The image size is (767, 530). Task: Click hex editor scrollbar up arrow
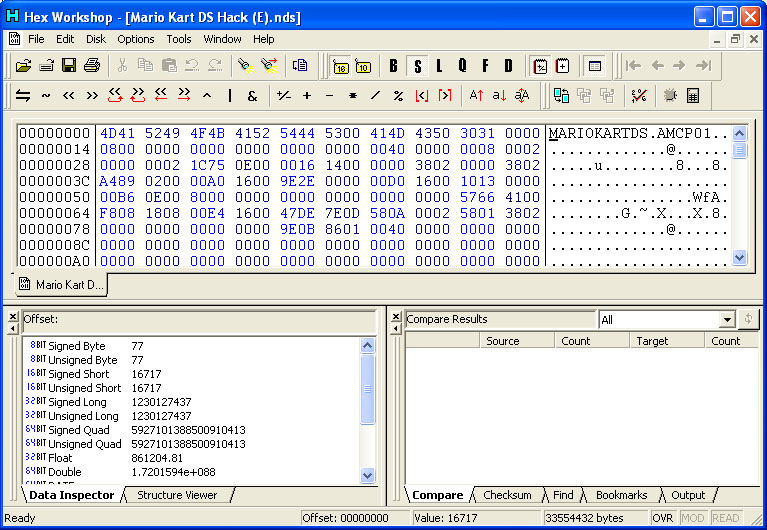pyautogui.click(x=739, y=133)
